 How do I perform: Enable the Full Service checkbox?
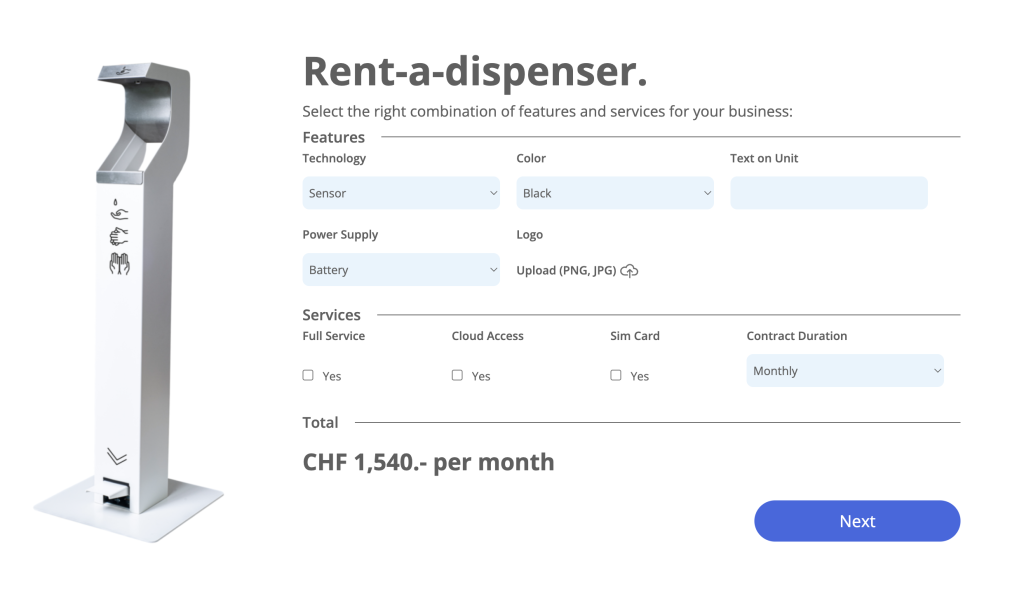coord(308,375)
